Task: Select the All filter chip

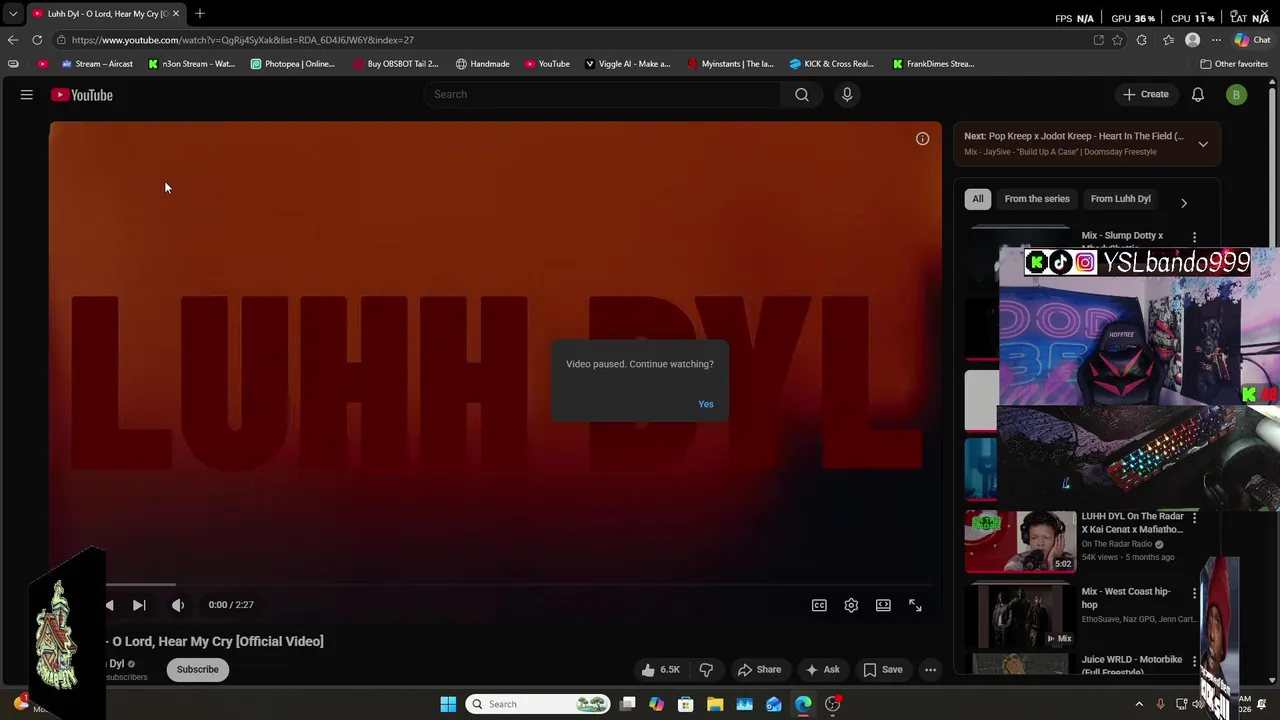Action: [x=978, y=199]
